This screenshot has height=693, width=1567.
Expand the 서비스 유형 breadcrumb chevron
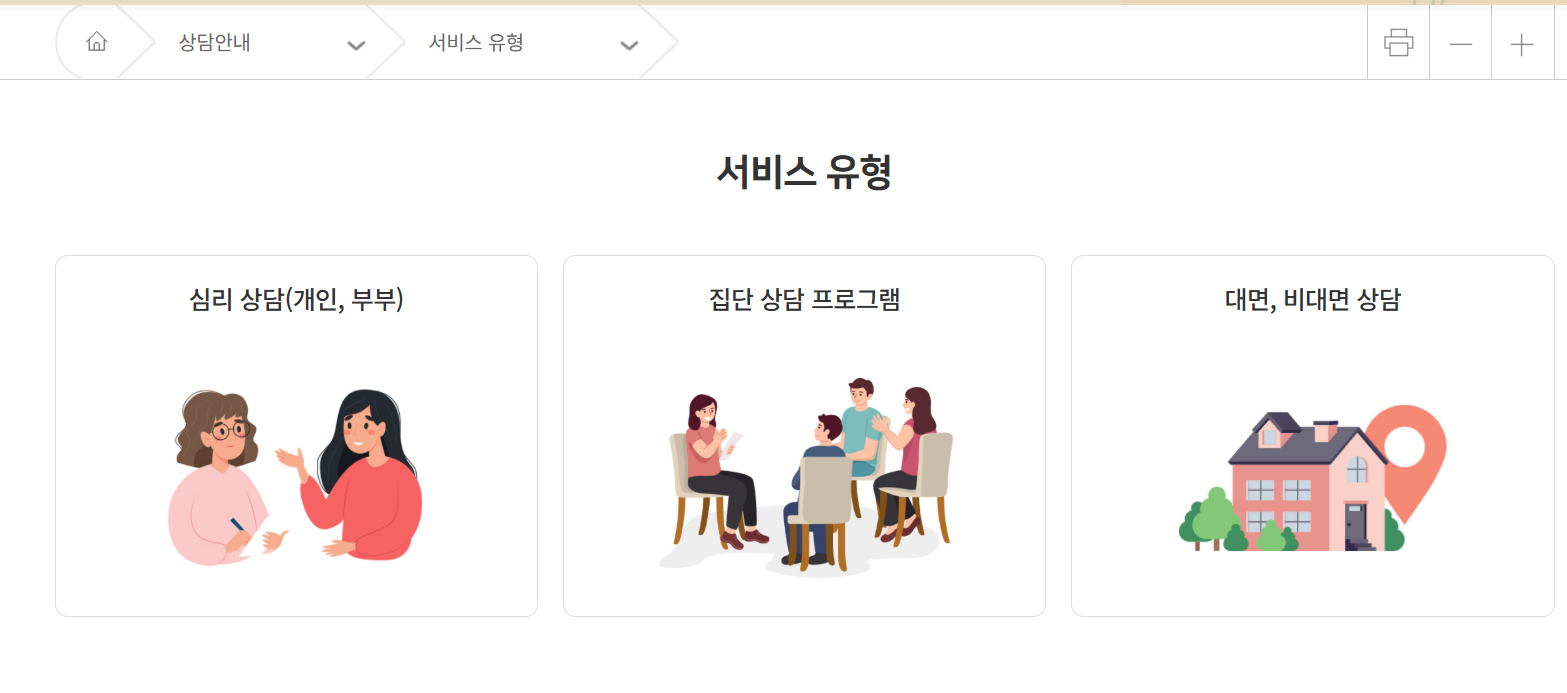coord(629,45)
